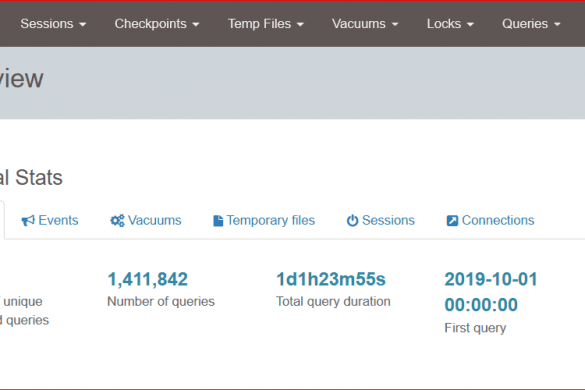Expand the Vacuums menu in the top bar
This screenshot has height=390, width=585.
pos(365,24)
